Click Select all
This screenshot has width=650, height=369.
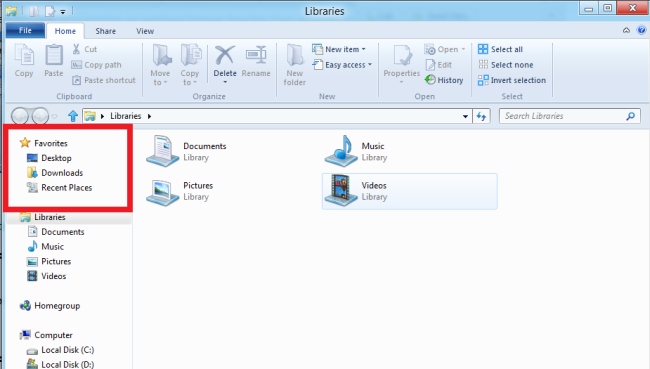[500, 49]
